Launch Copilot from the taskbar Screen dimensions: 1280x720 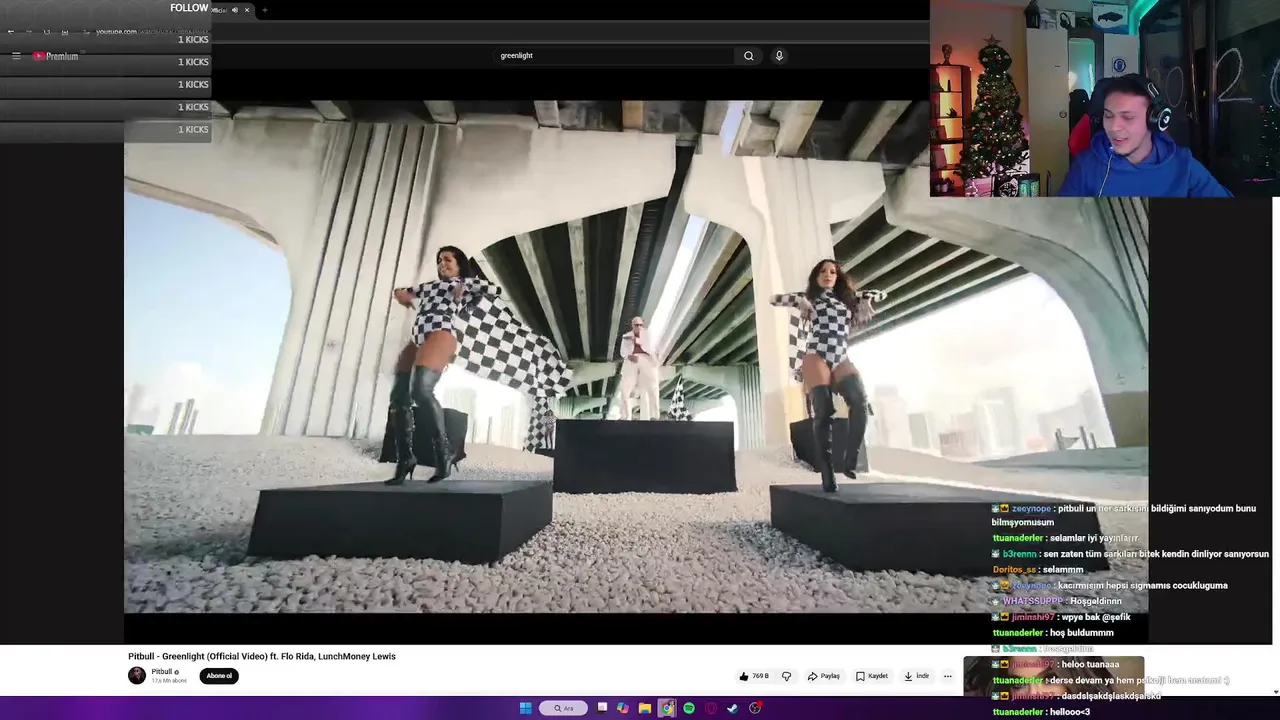tap(623, 708)
